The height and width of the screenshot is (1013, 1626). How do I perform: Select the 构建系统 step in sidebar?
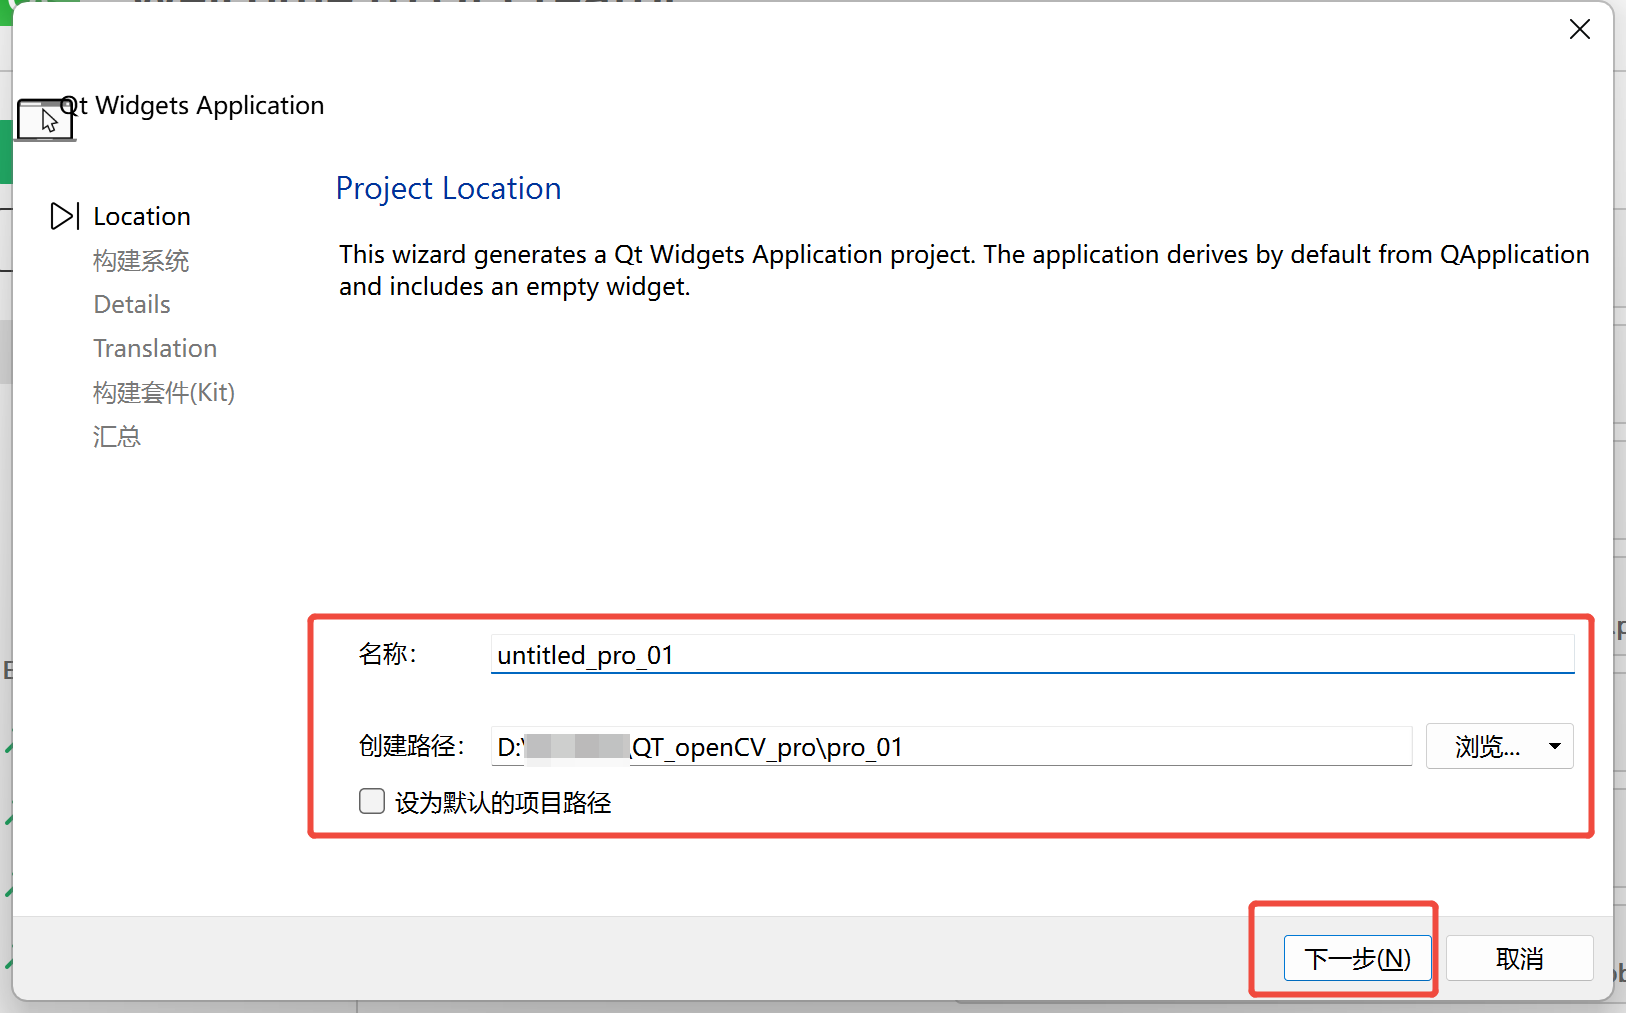(x=141, y=261)
